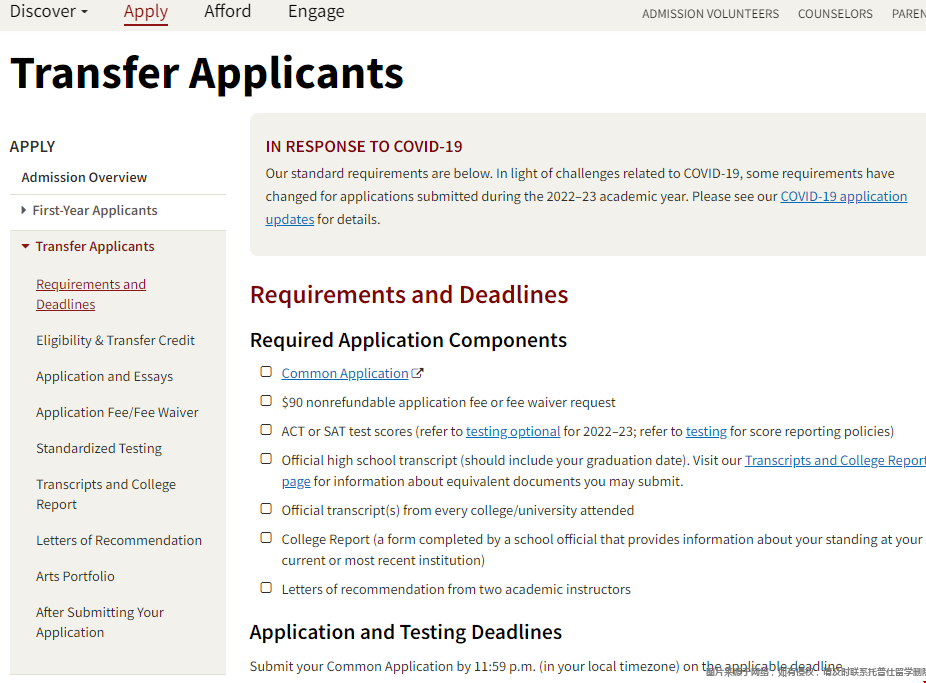This screenshot has width=926, height=683.
Task: Tick the ACT or SAT test scores checkbox
Action: coord(266,430)
